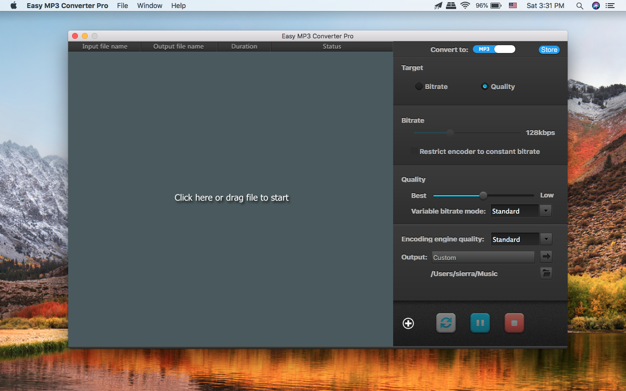Click the Output file name column header
This screenshot has height=391, width=626.
pos(178,46)
